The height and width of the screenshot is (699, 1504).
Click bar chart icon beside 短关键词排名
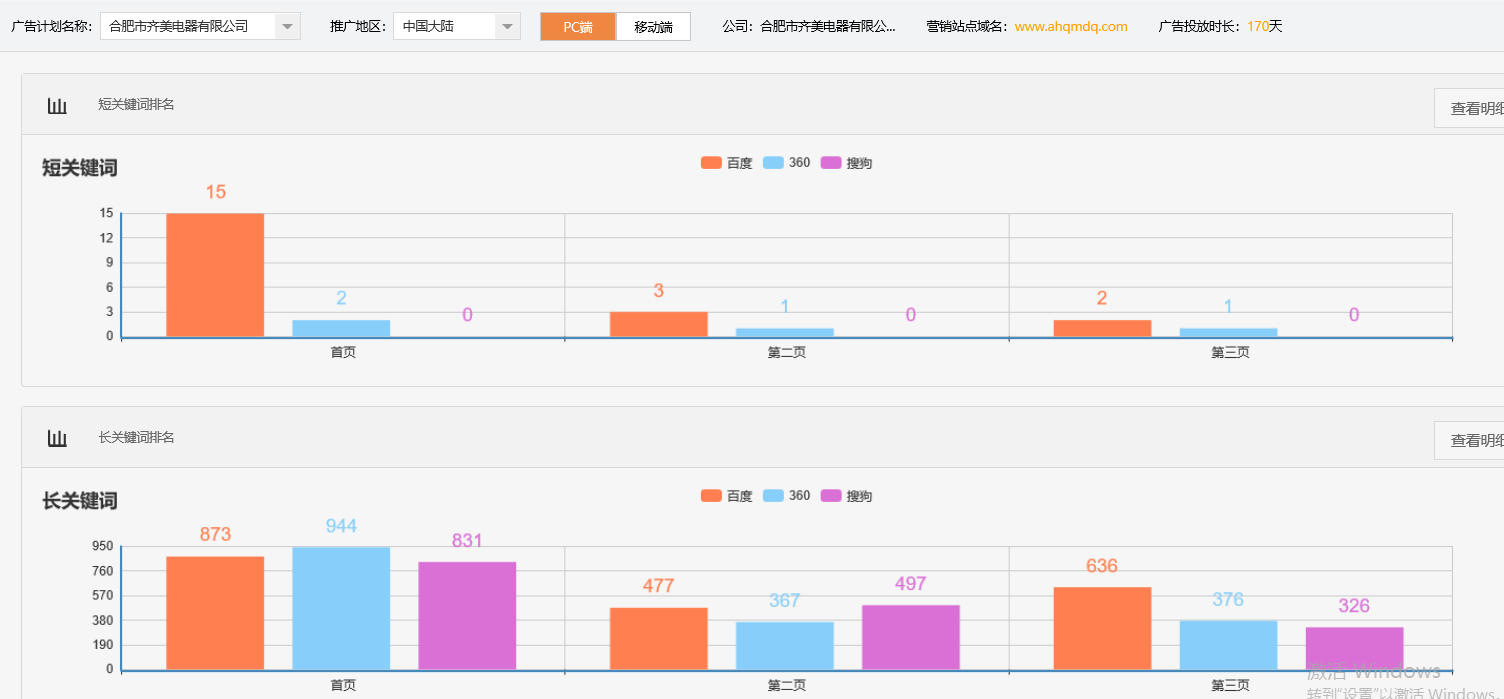57,105
